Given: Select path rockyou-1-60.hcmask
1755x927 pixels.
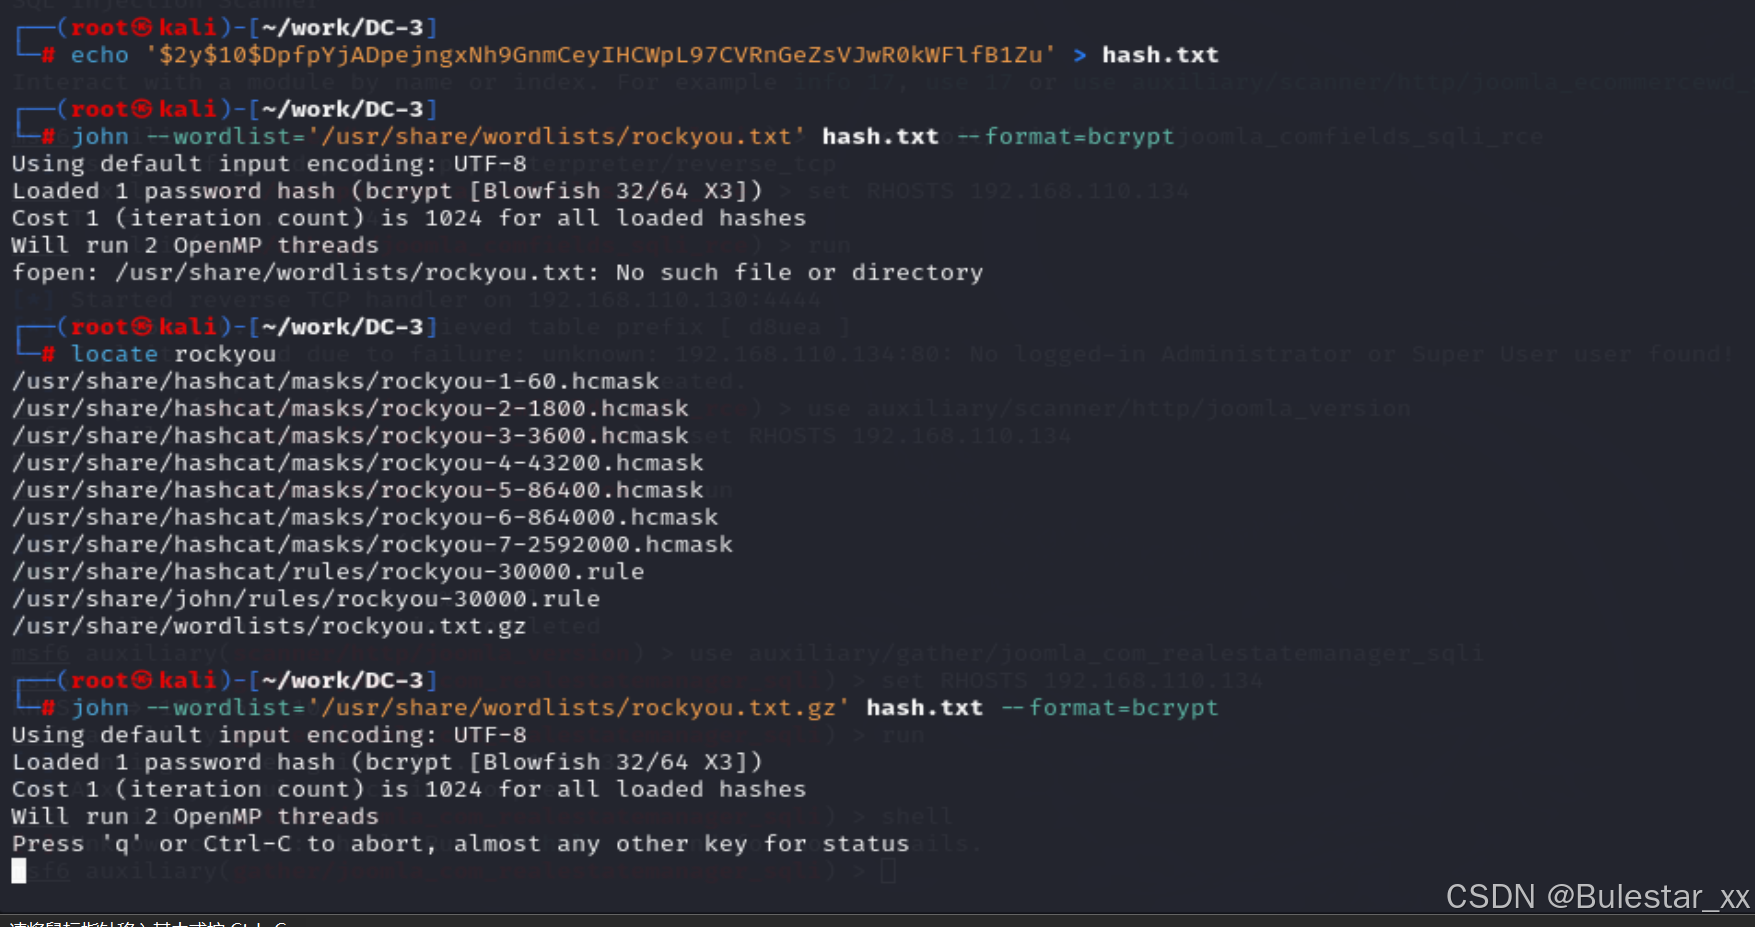Looking at the screenshot, I should pyautogui.click(x=336, y=381).
